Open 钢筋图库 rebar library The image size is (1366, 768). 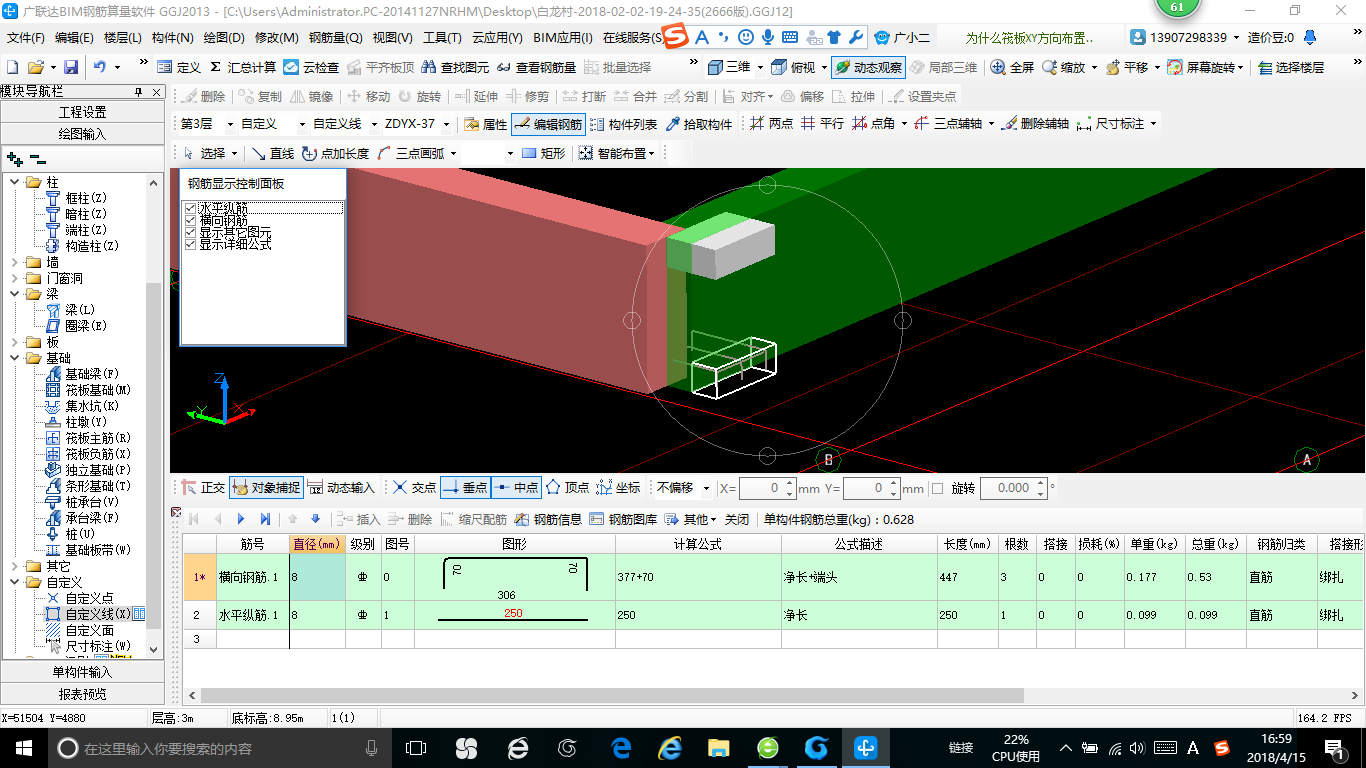point(623,519)
